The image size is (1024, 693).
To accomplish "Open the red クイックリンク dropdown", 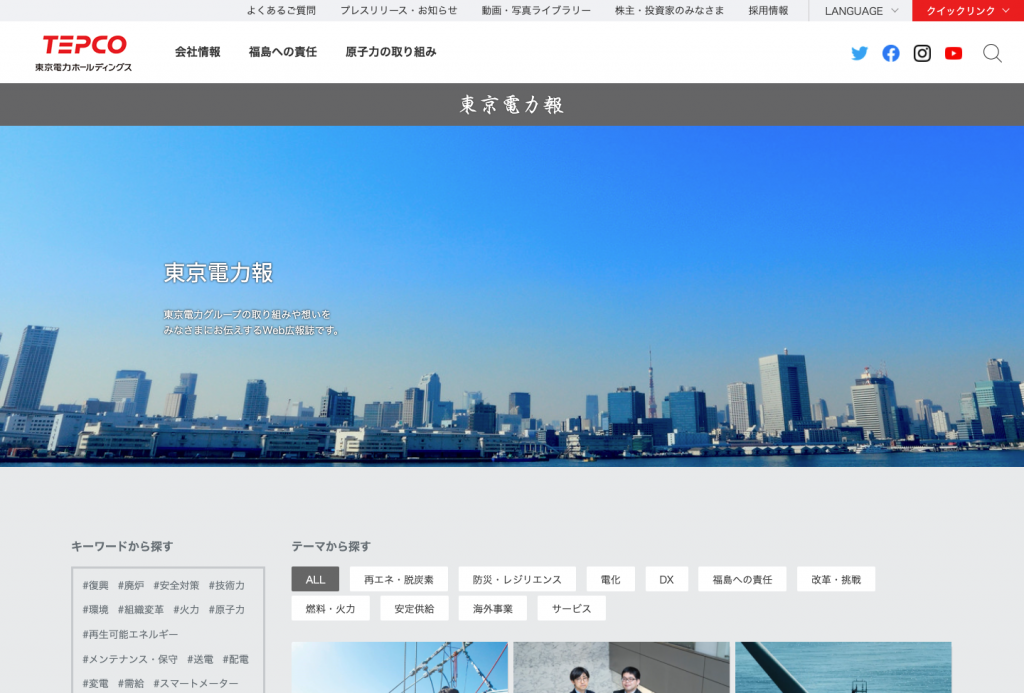I will 967,11.
